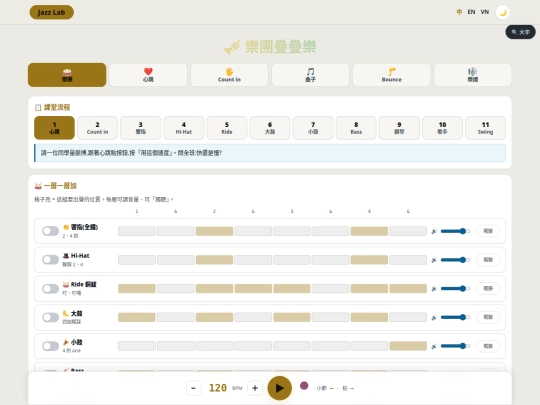Viewport: 540px width, 405px height.
Task: Click the 大字 large-text magnifier button
Action: [520, 32]
